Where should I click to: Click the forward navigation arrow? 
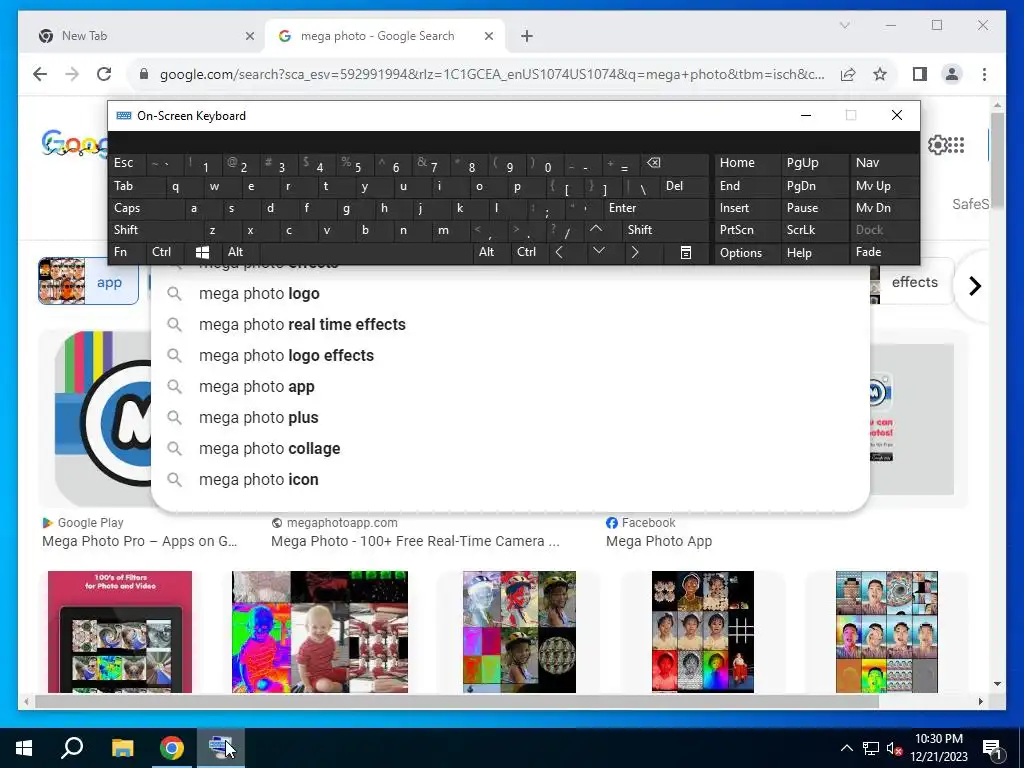pos(72,74)
